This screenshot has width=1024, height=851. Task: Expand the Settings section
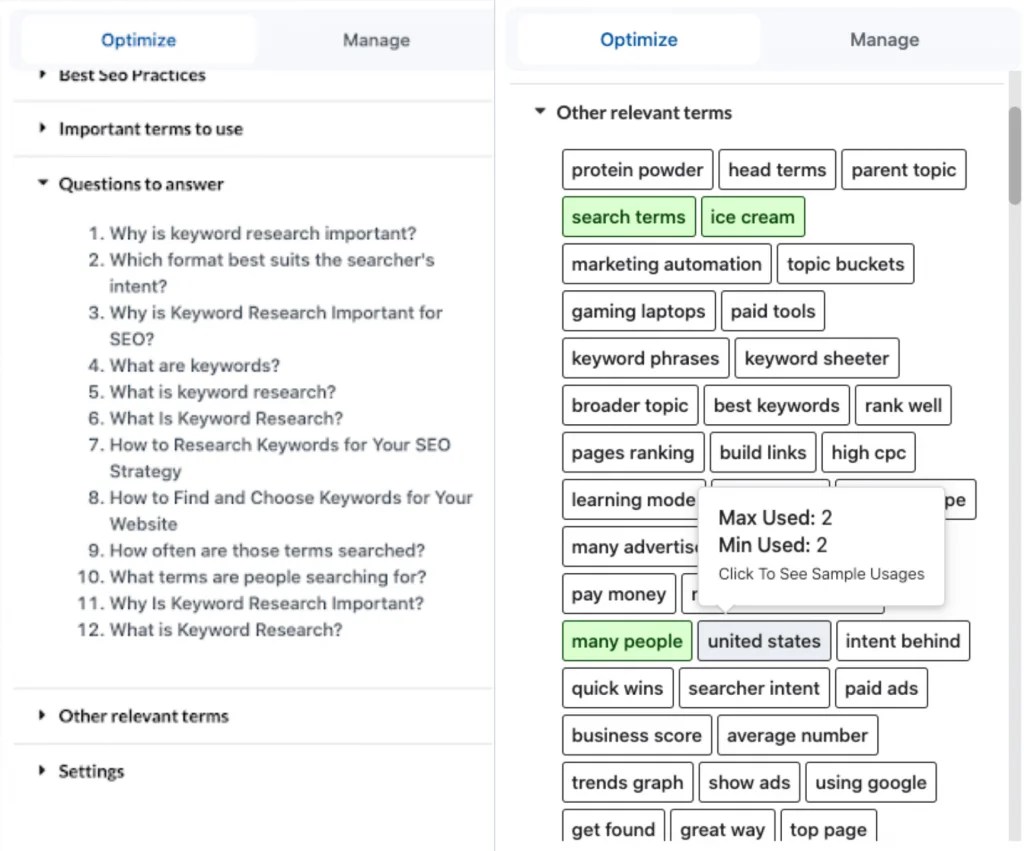click(90, 771)
